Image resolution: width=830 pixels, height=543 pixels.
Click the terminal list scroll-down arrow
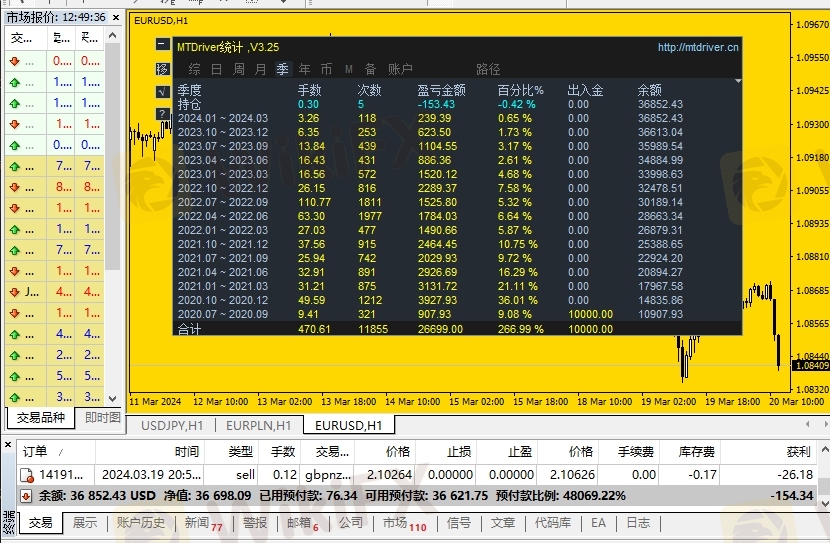824,503
